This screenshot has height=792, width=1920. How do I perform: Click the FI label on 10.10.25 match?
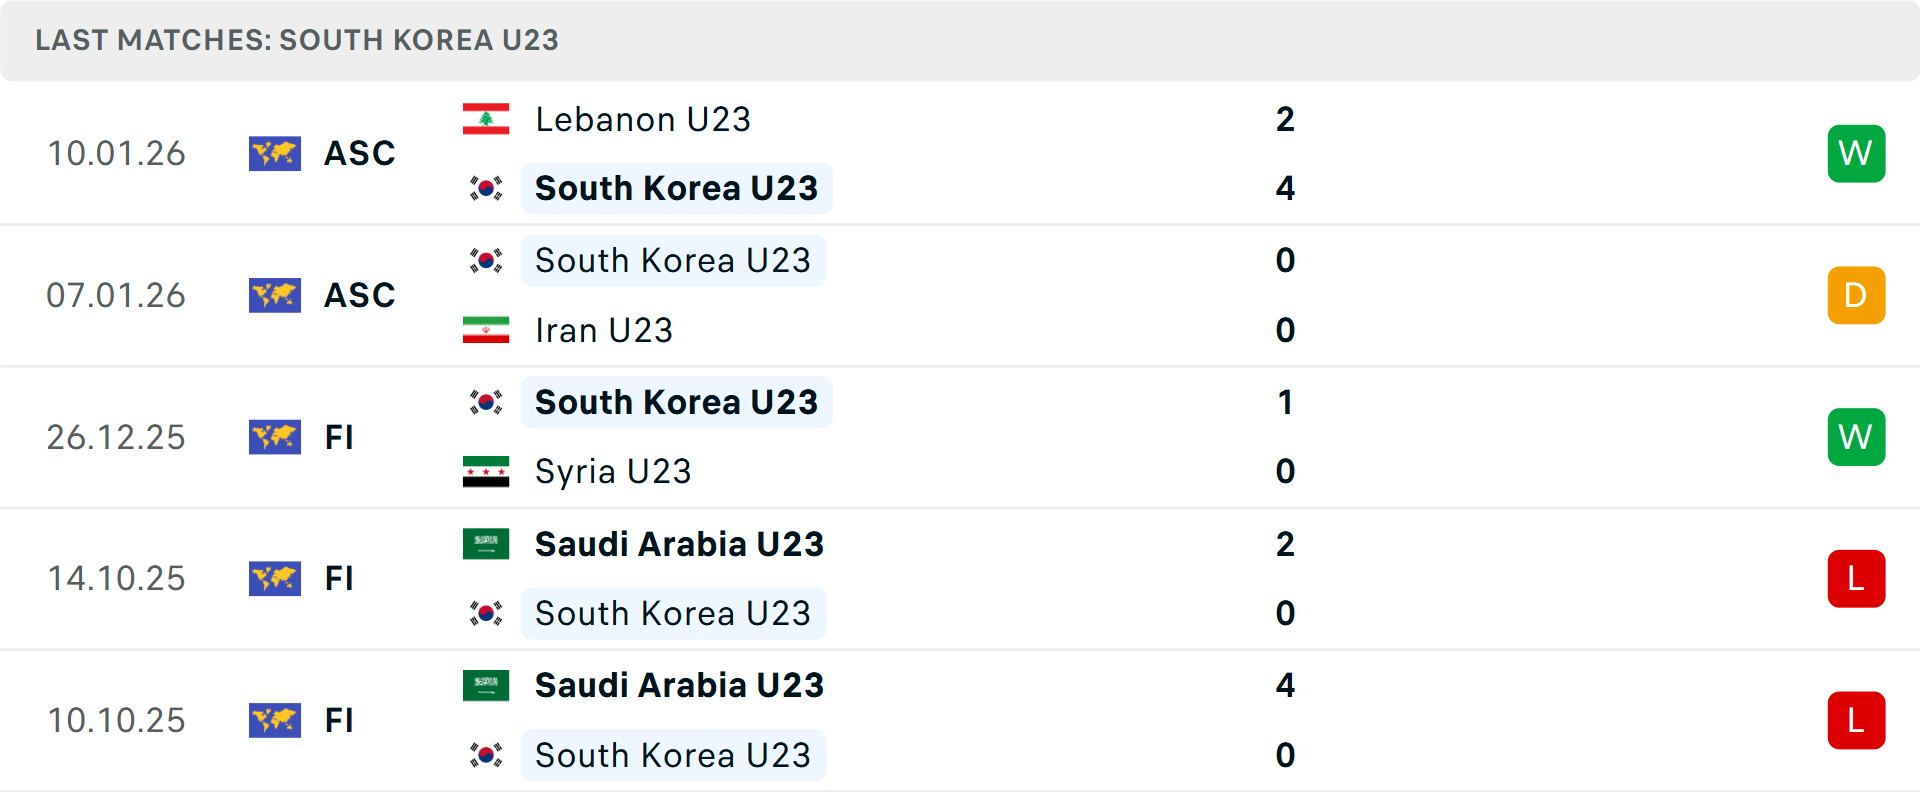(339, 720)
